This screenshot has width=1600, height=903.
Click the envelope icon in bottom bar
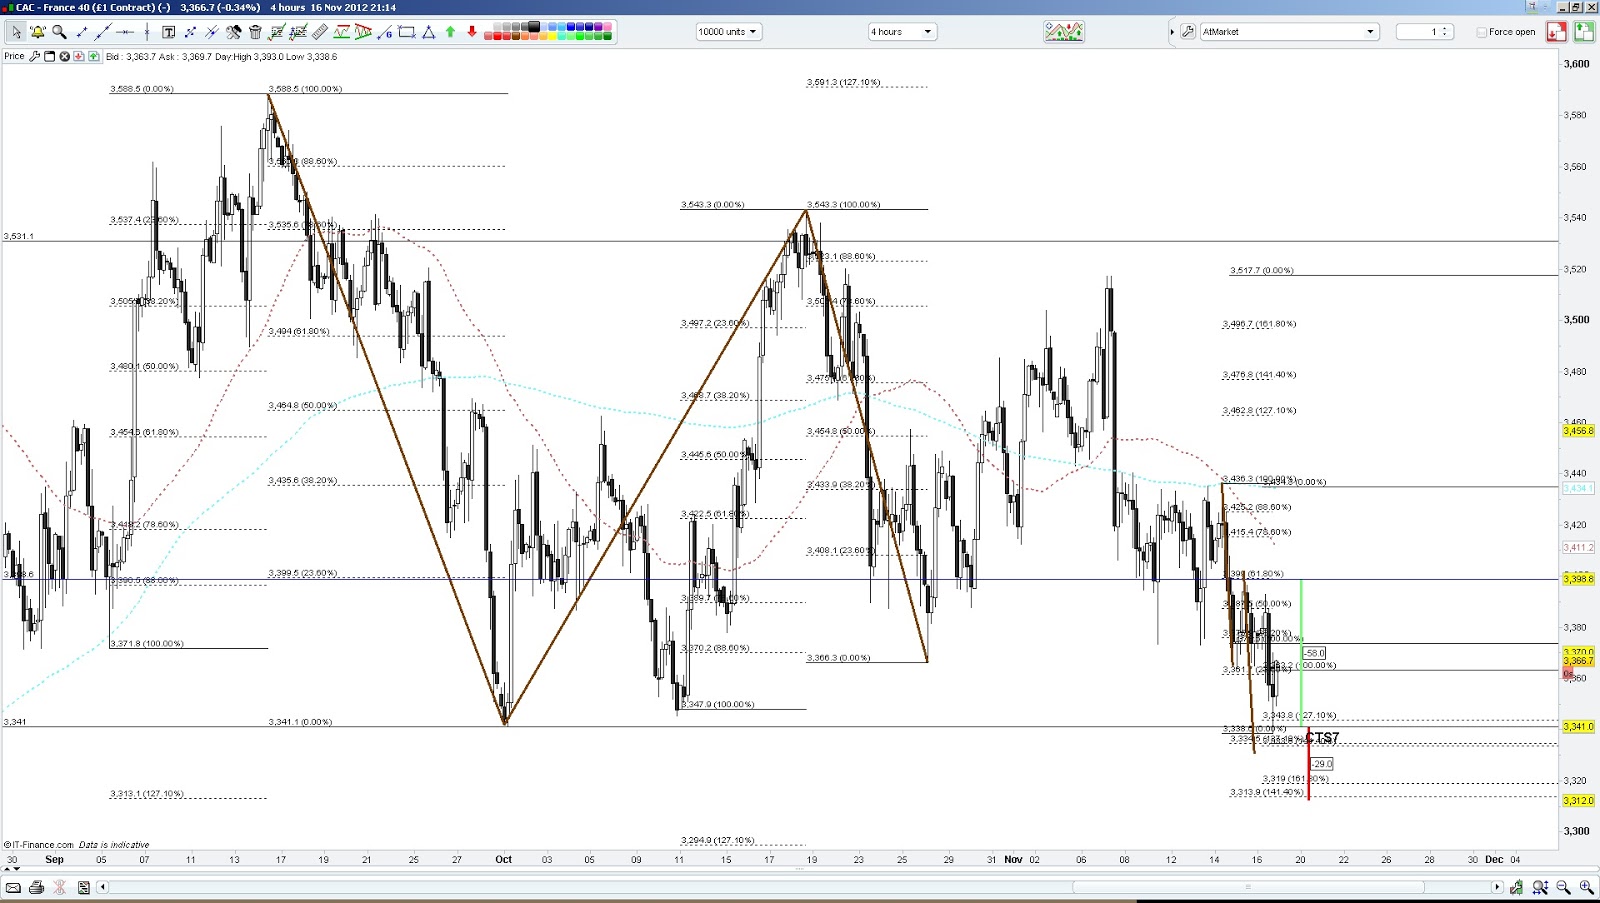click(x=14, y=887)
